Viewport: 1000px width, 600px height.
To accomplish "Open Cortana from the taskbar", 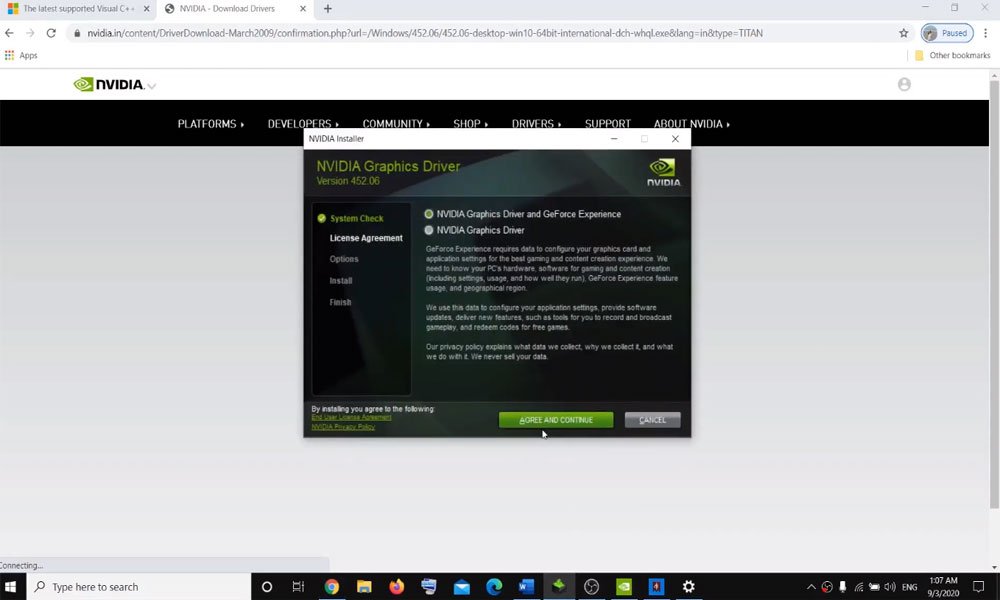I will tap(267, 587).
